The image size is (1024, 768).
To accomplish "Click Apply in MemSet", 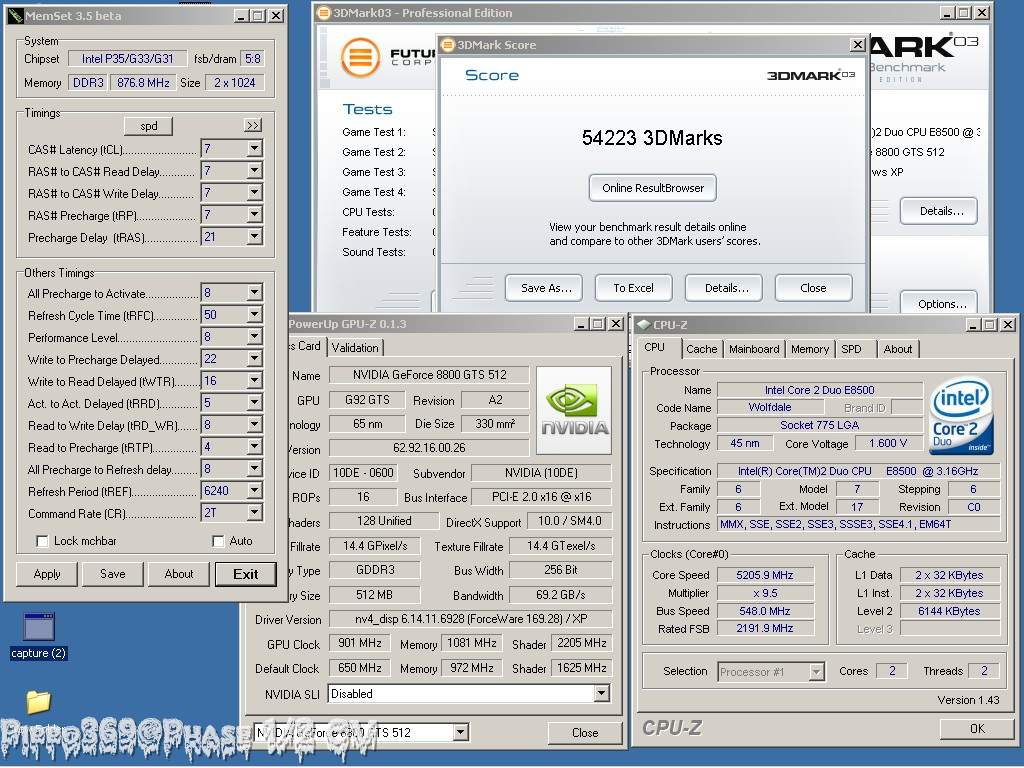I will tap(47, 574).
